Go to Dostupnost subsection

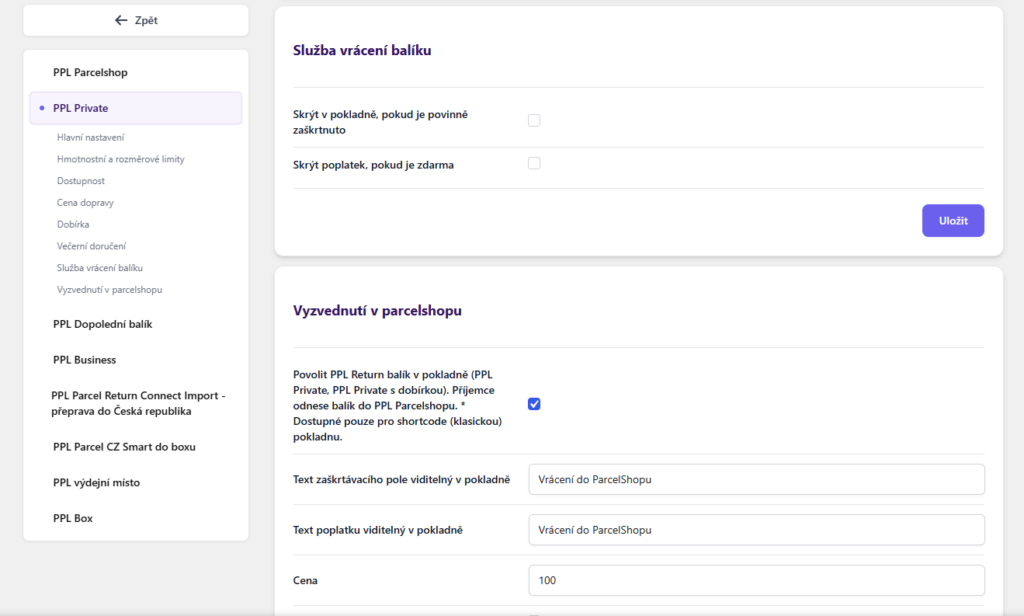coord(80,181)
